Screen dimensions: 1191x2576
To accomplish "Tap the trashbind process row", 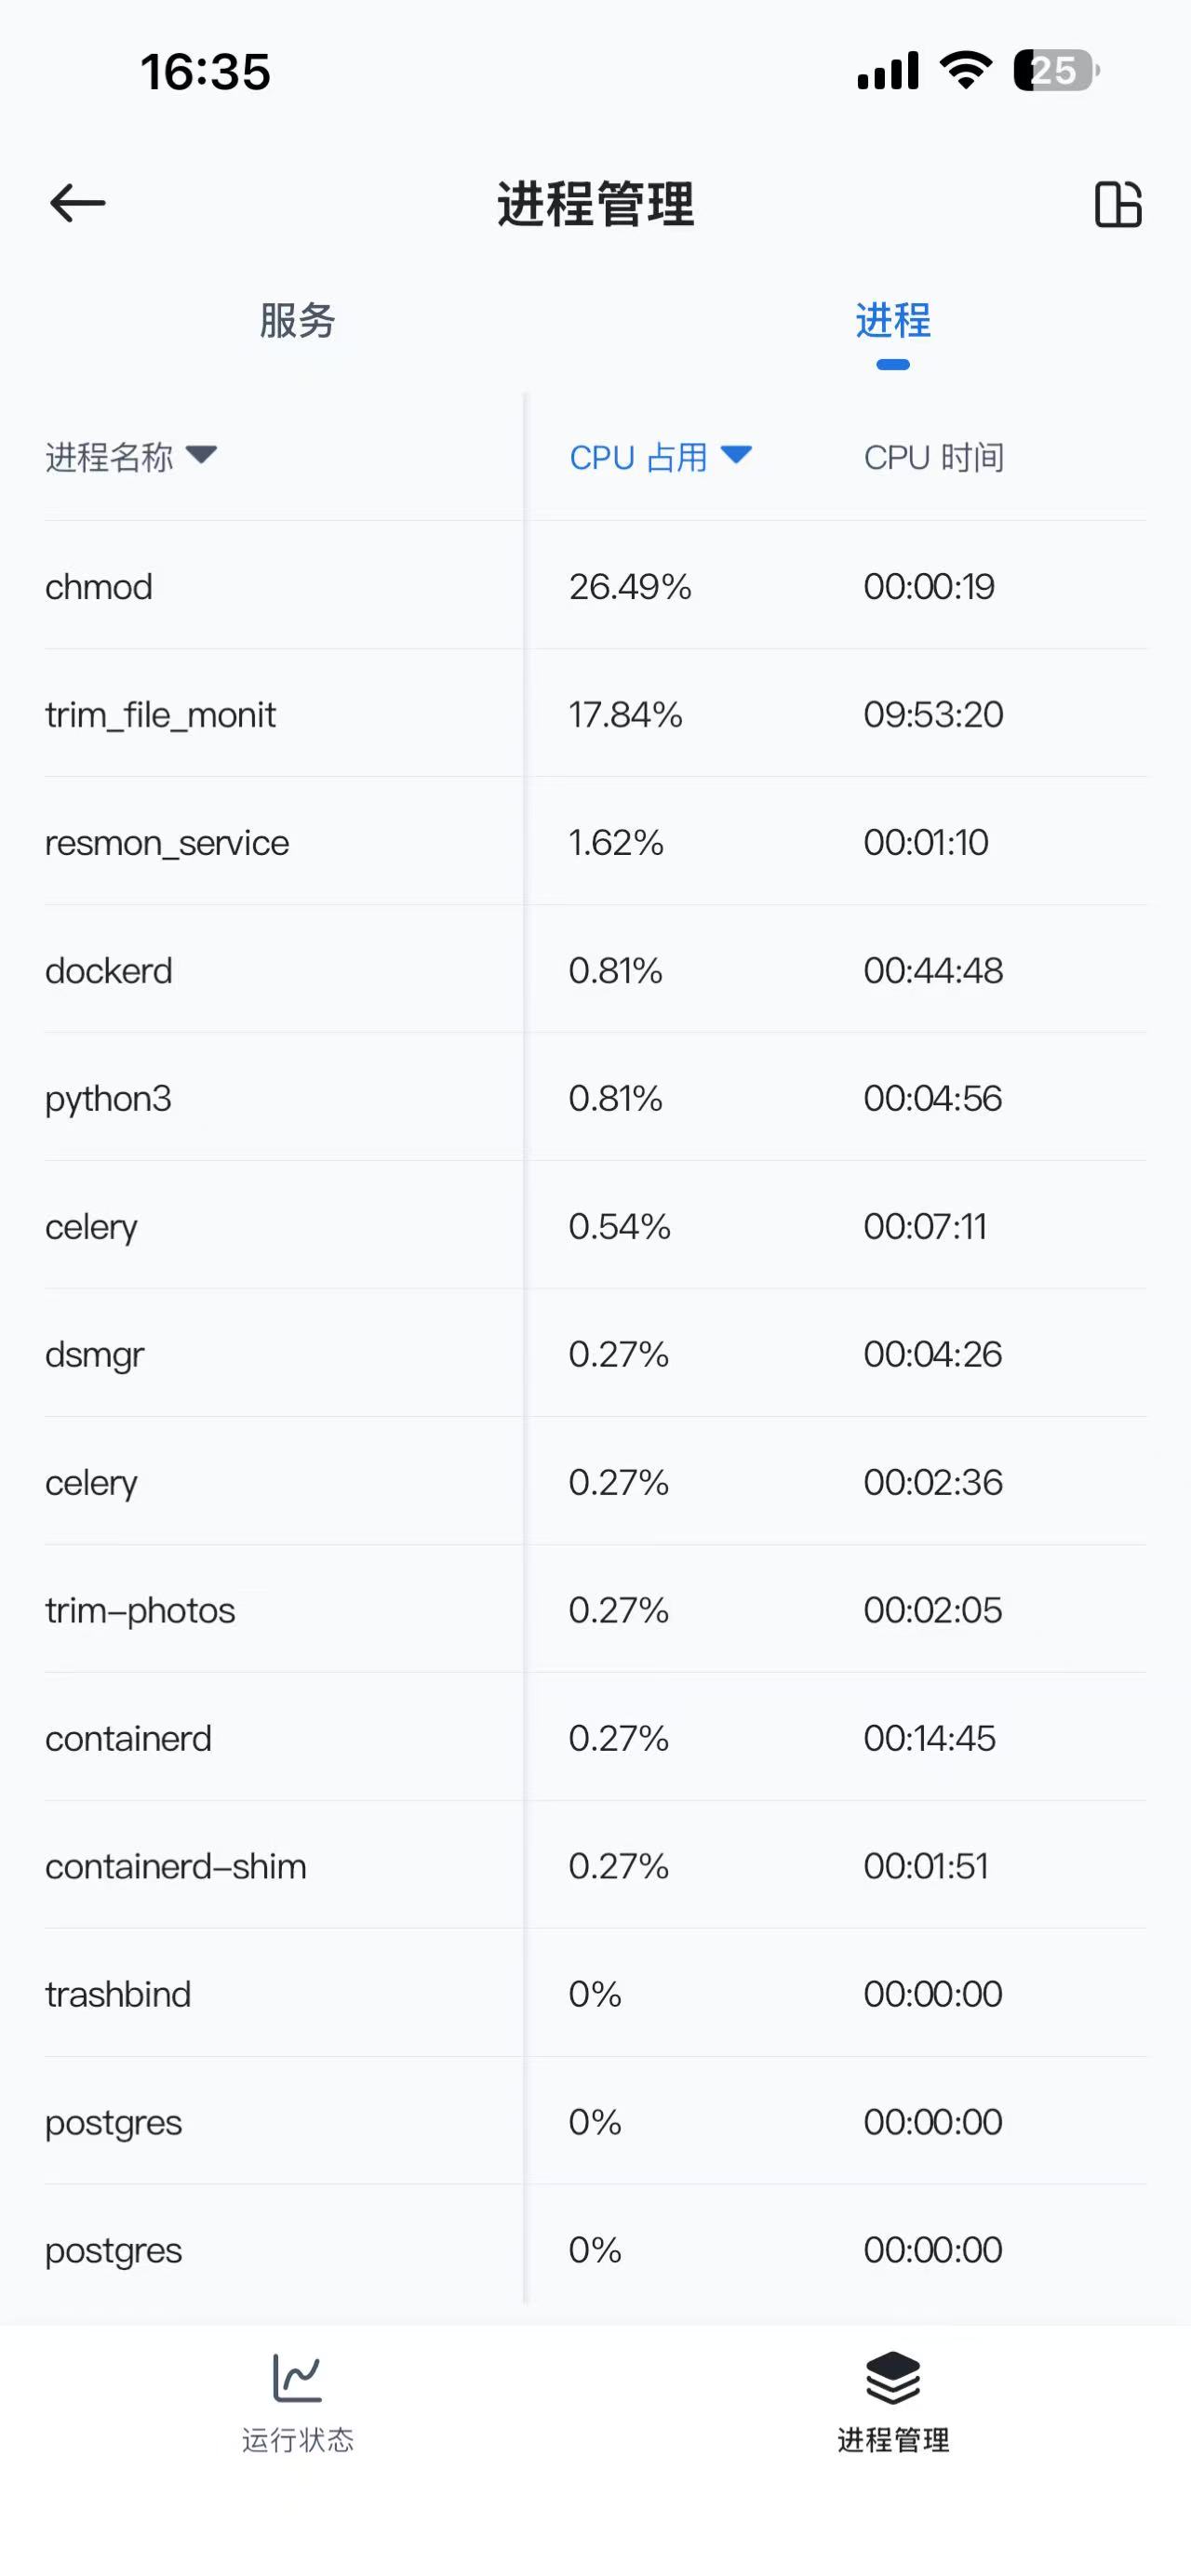I will click(x=118, y=1994).
